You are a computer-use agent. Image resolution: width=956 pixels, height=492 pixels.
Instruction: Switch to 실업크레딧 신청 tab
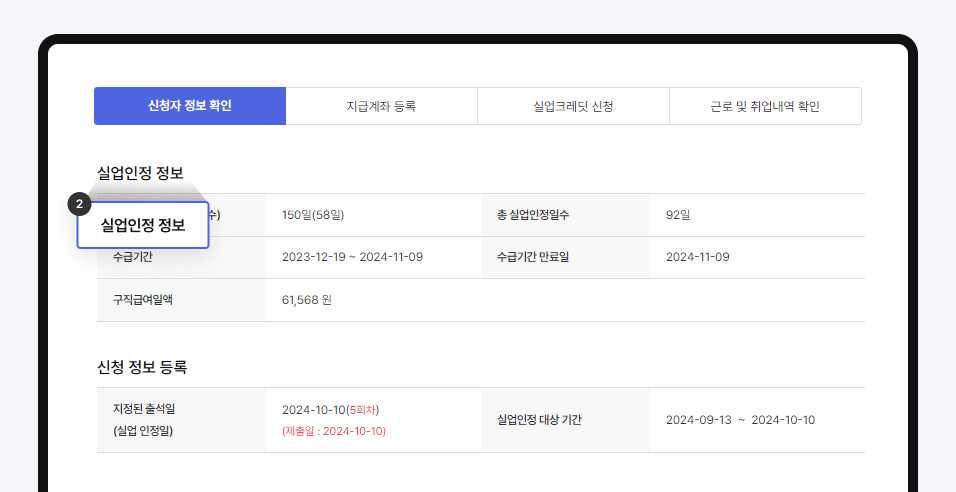[x=573, y=106]
